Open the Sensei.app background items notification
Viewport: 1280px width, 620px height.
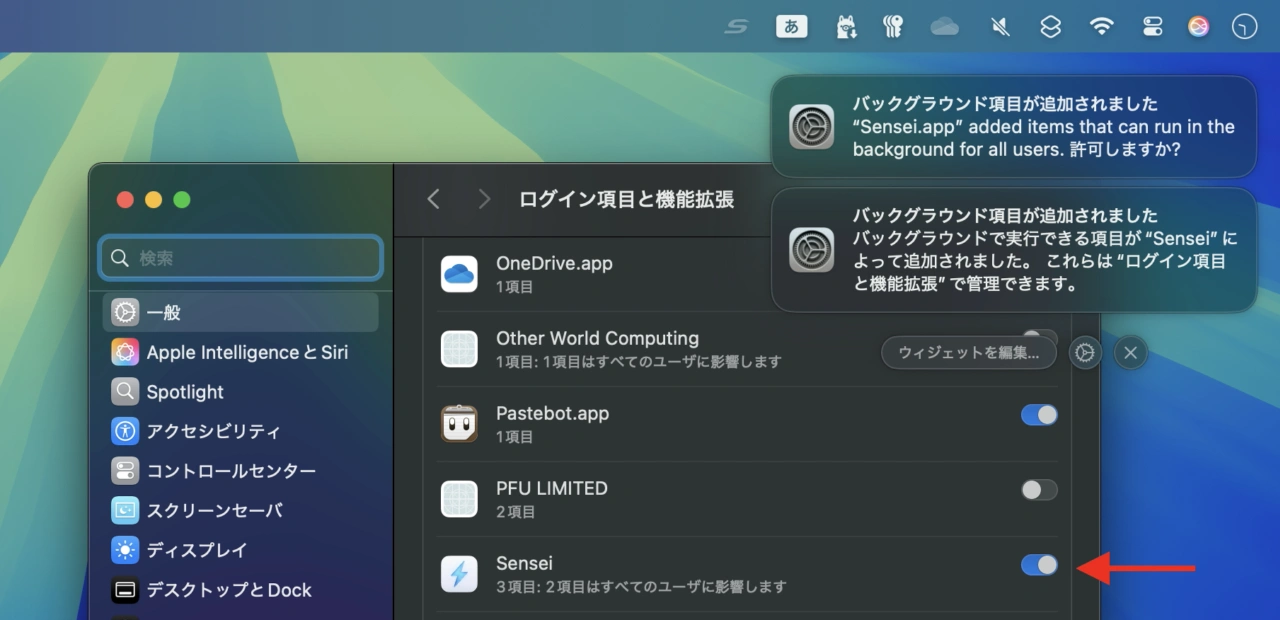pyautogui.click(x=1013, y=127)
